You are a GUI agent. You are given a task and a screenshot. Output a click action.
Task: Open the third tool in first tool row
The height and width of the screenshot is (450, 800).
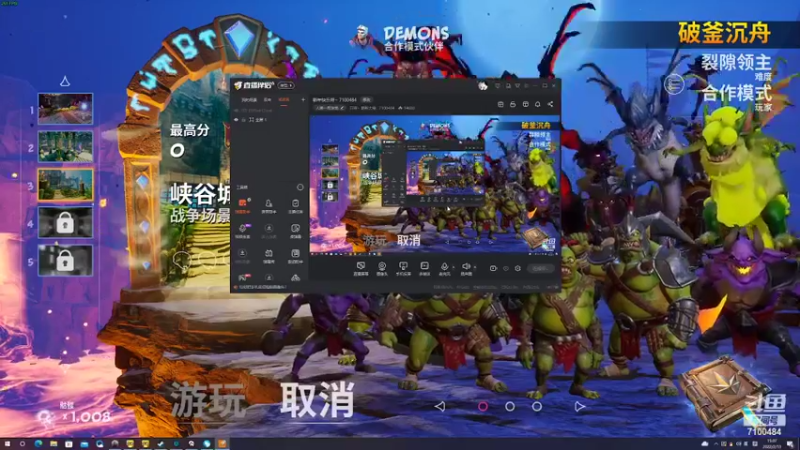pos(295,206)
